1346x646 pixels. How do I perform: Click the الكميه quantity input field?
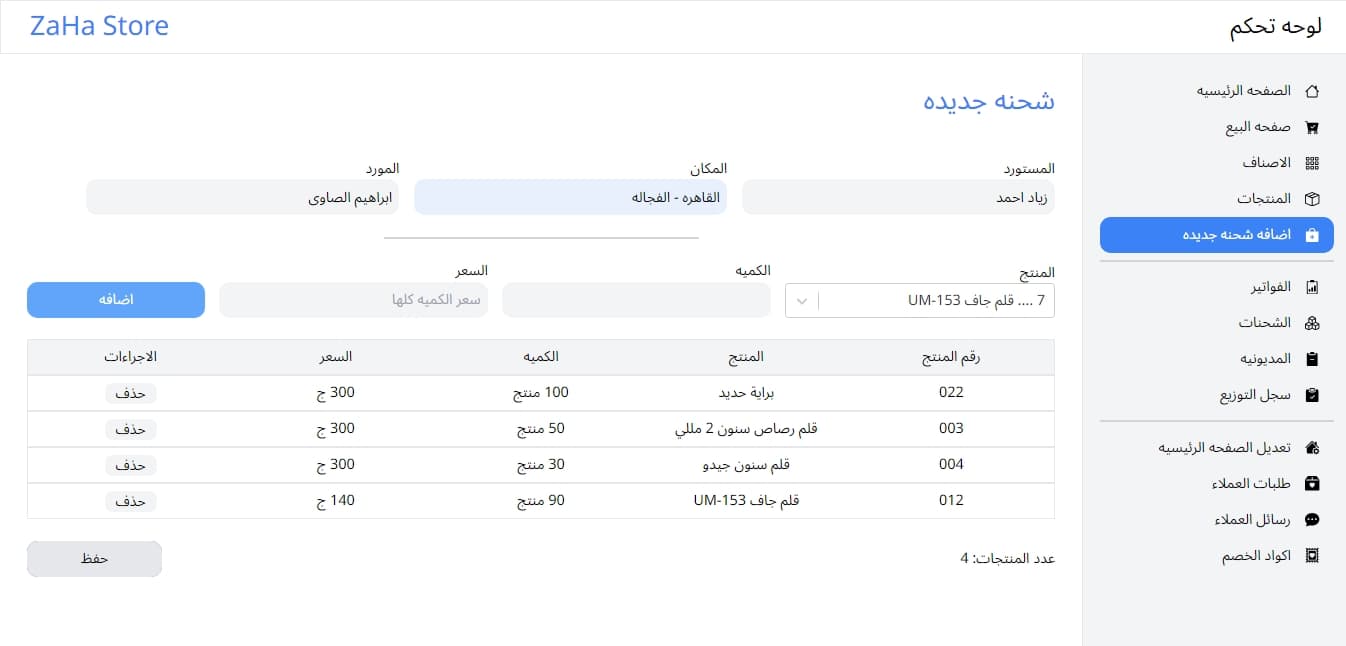click(636, 301)
